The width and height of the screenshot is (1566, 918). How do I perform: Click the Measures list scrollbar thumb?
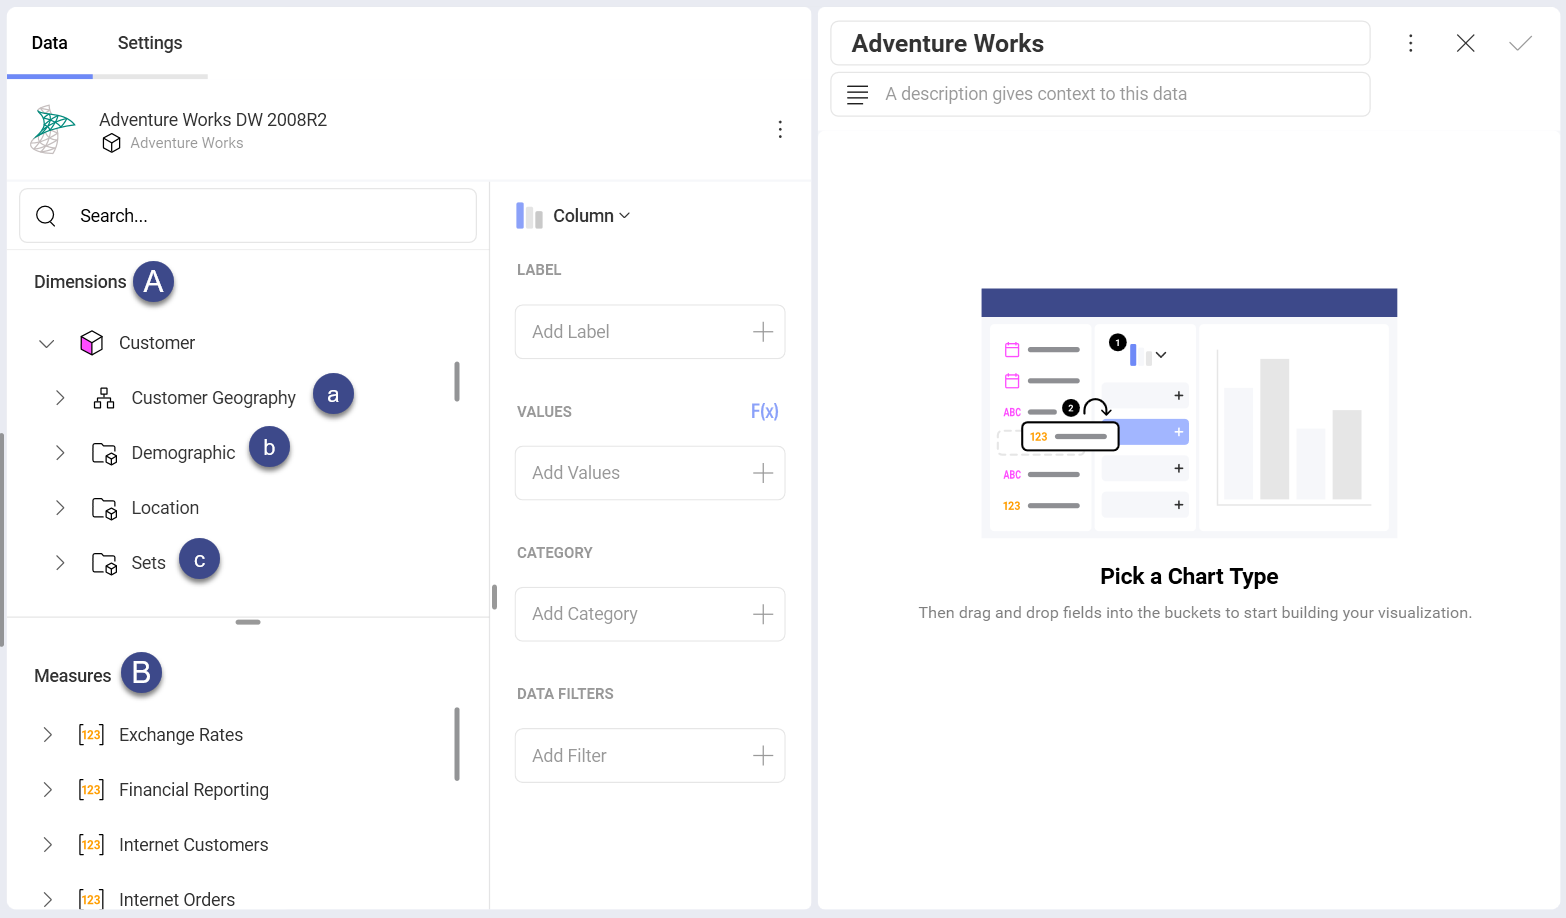[x=457, y=744]
